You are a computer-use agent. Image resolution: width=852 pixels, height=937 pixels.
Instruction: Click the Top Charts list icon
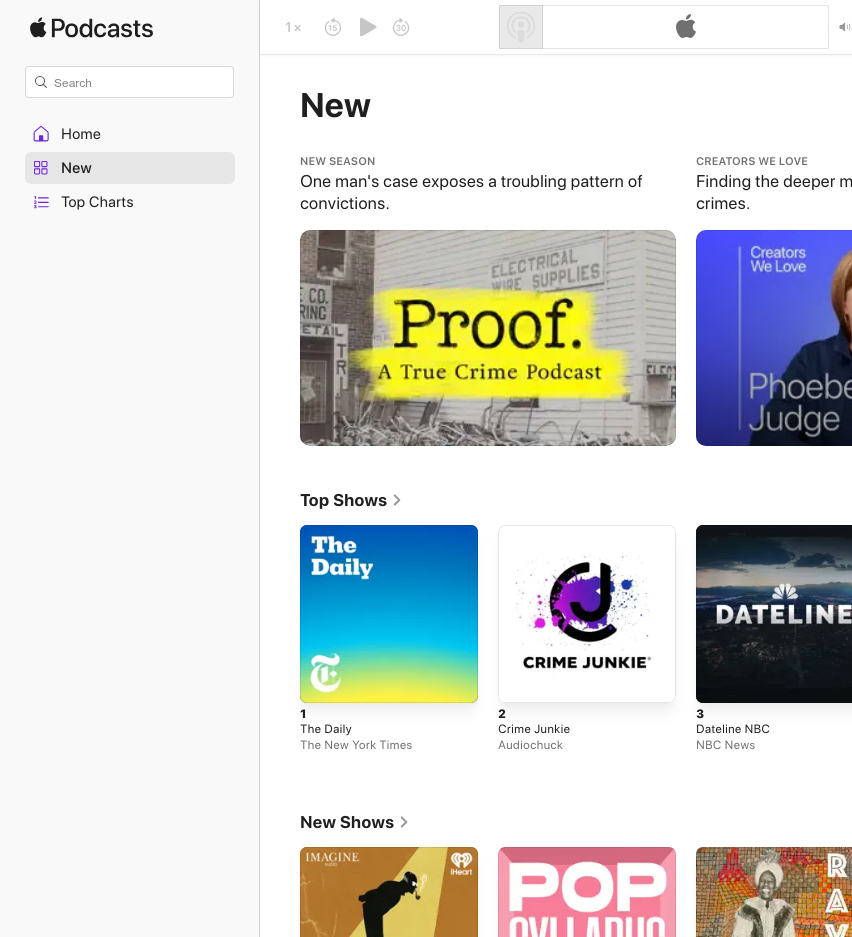tap(41, 202)
